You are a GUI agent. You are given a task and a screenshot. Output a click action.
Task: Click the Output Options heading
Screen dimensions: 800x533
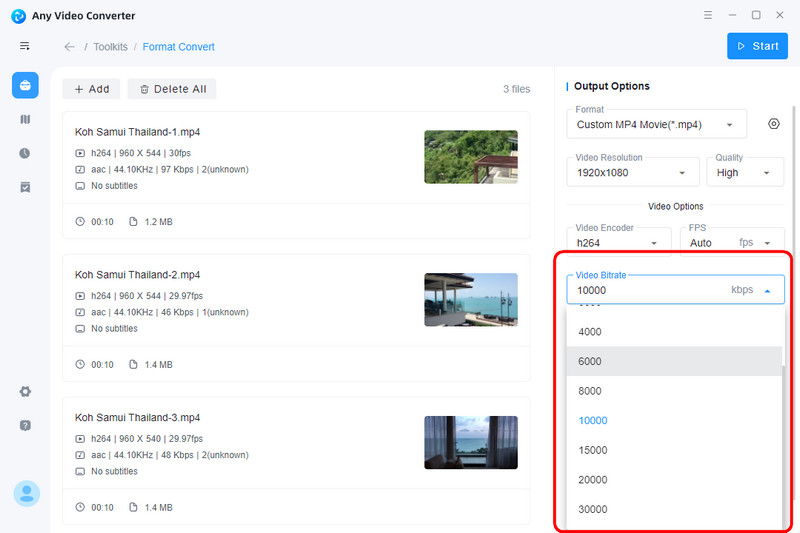[x=612, y=86]
